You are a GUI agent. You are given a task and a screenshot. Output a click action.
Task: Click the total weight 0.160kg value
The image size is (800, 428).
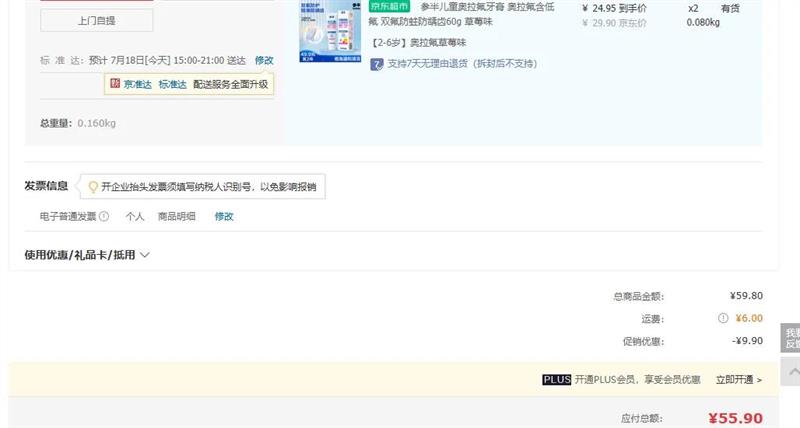(96, 123)
